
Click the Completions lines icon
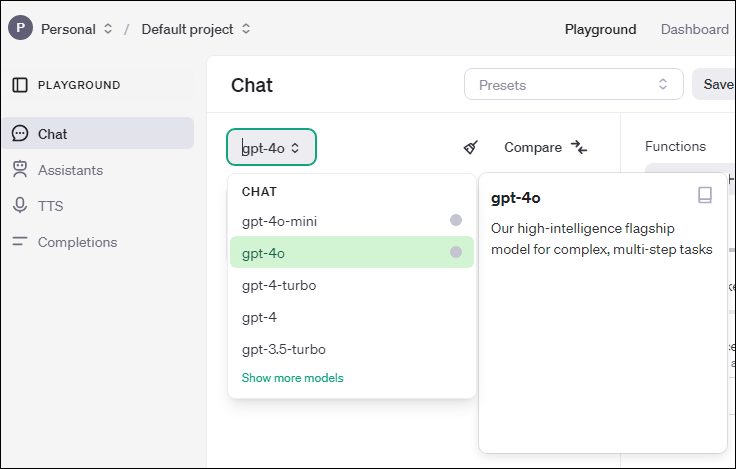tap(20, 242)
